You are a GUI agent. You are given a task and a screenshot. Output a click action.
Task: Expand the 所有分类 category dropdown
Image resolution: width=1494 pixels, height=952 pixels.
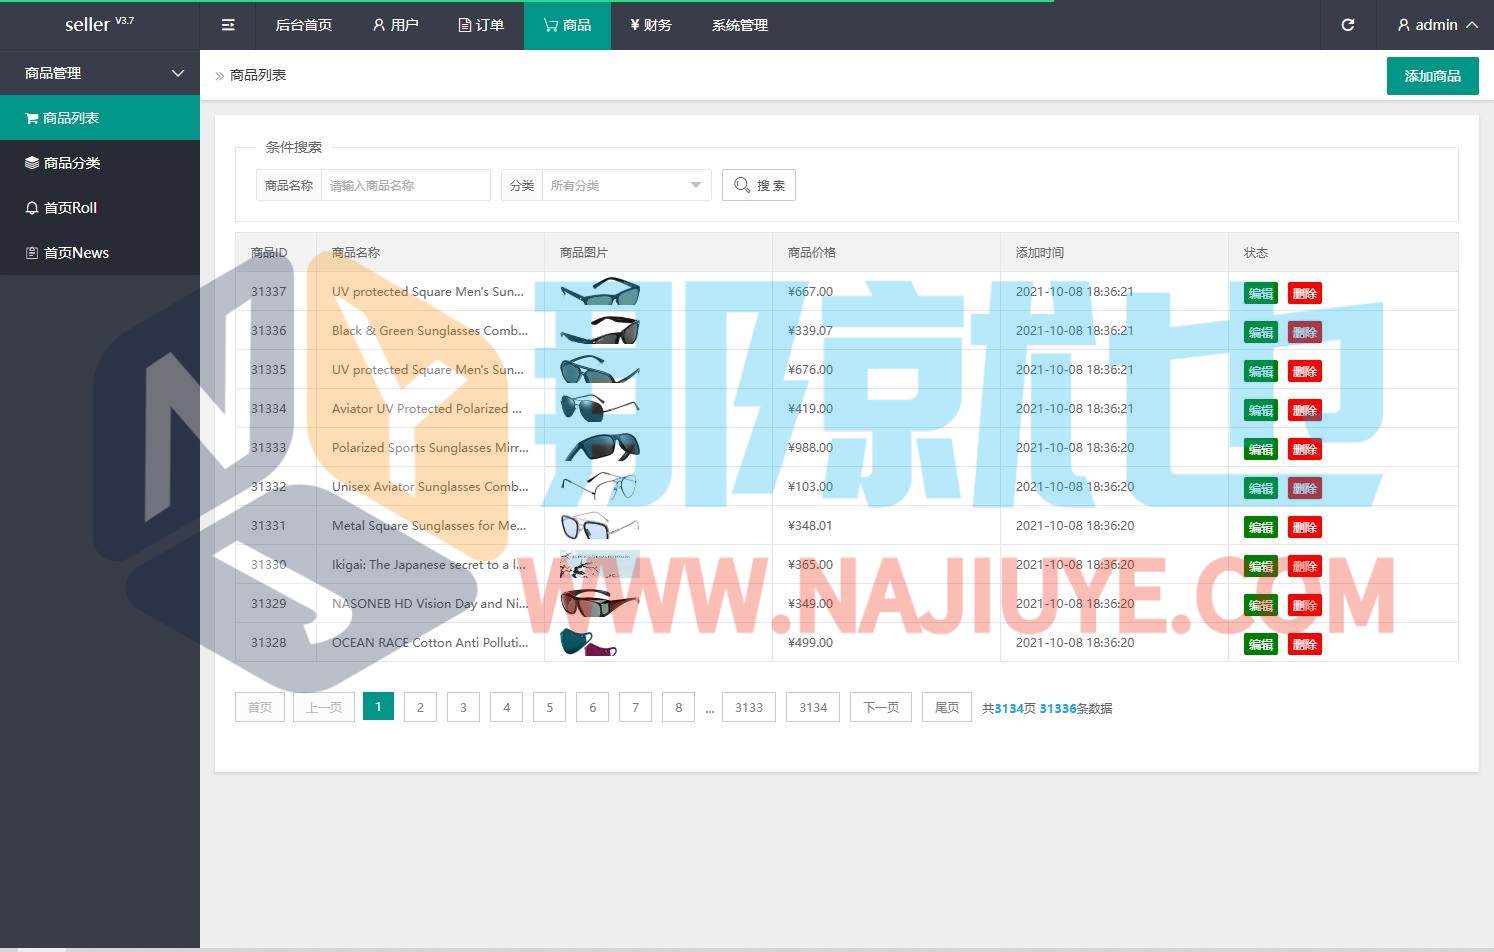pyautogui.click(x=625, y=185)
